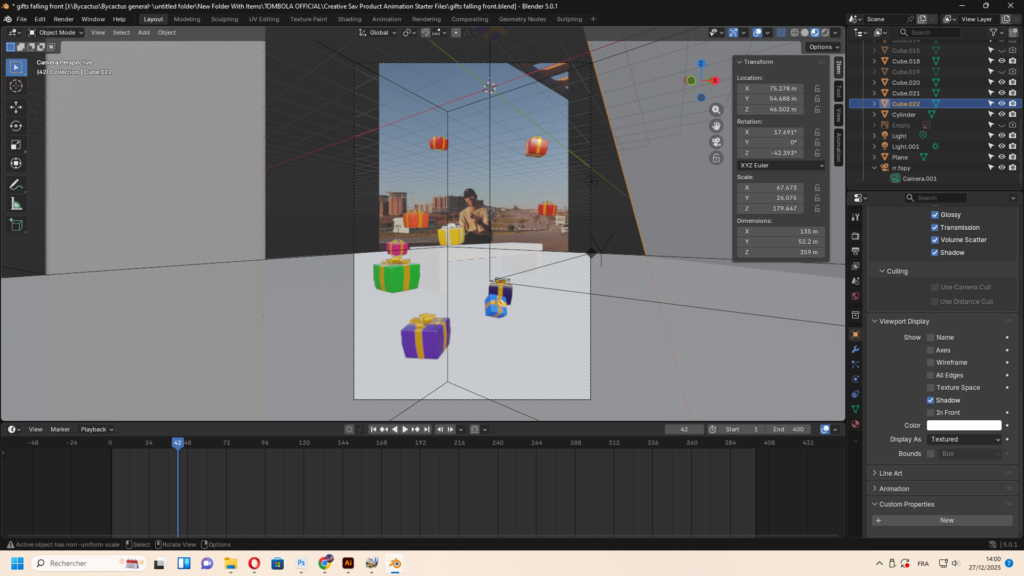This screenshot has width=1024, height=576.
Task: Switch to the Shading workspace tab
Action: (x=349, y=19)
